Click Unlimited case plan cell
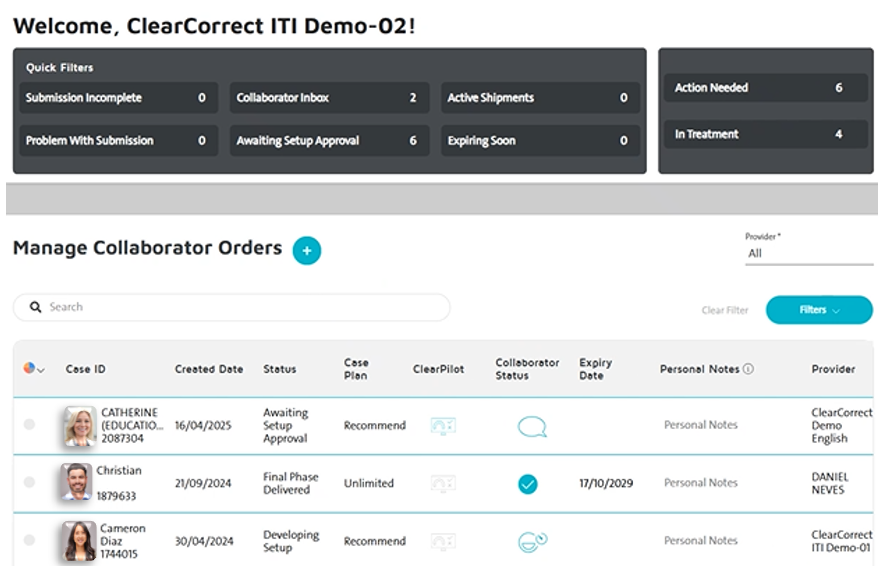 [x=368, y=483]
